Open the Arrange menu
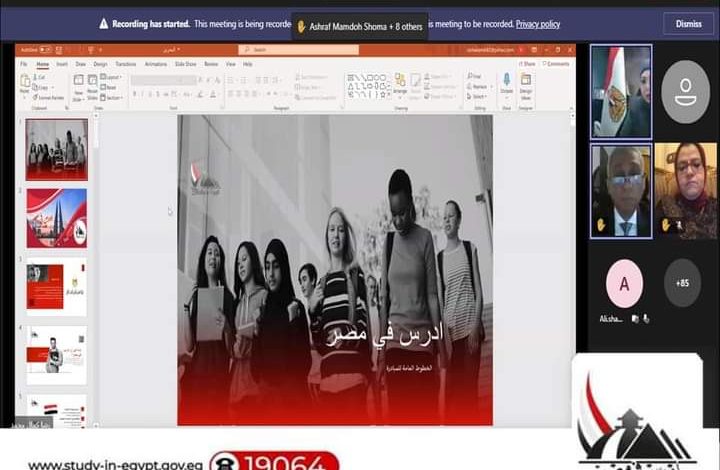Image resolution: width=720 pixels, height=470 pixels. (400, 85)
